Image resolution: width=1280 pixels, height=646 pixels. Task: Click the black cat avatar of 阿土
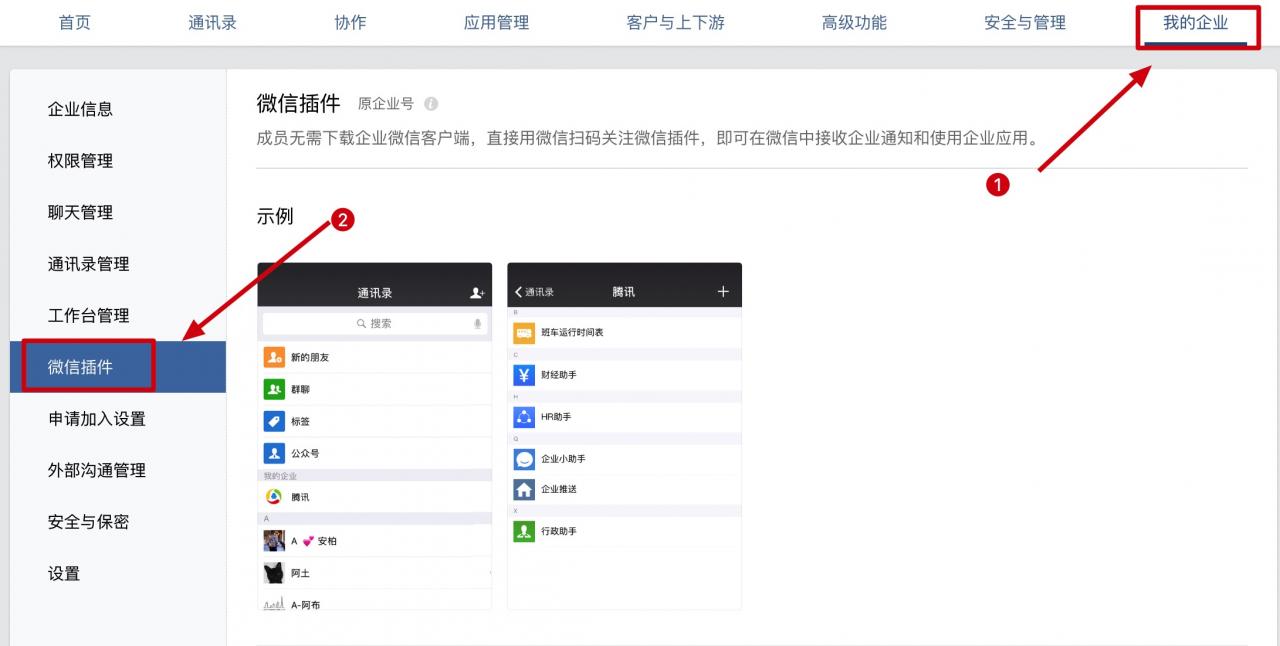[274, 573]
